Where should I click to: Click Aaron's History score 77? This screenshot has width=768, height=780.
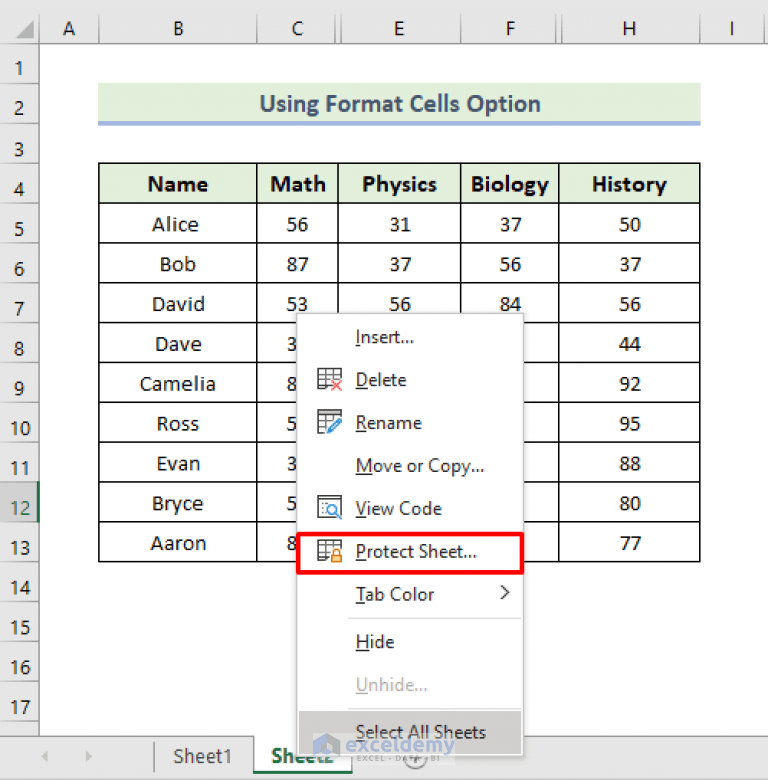coord(629,543)
